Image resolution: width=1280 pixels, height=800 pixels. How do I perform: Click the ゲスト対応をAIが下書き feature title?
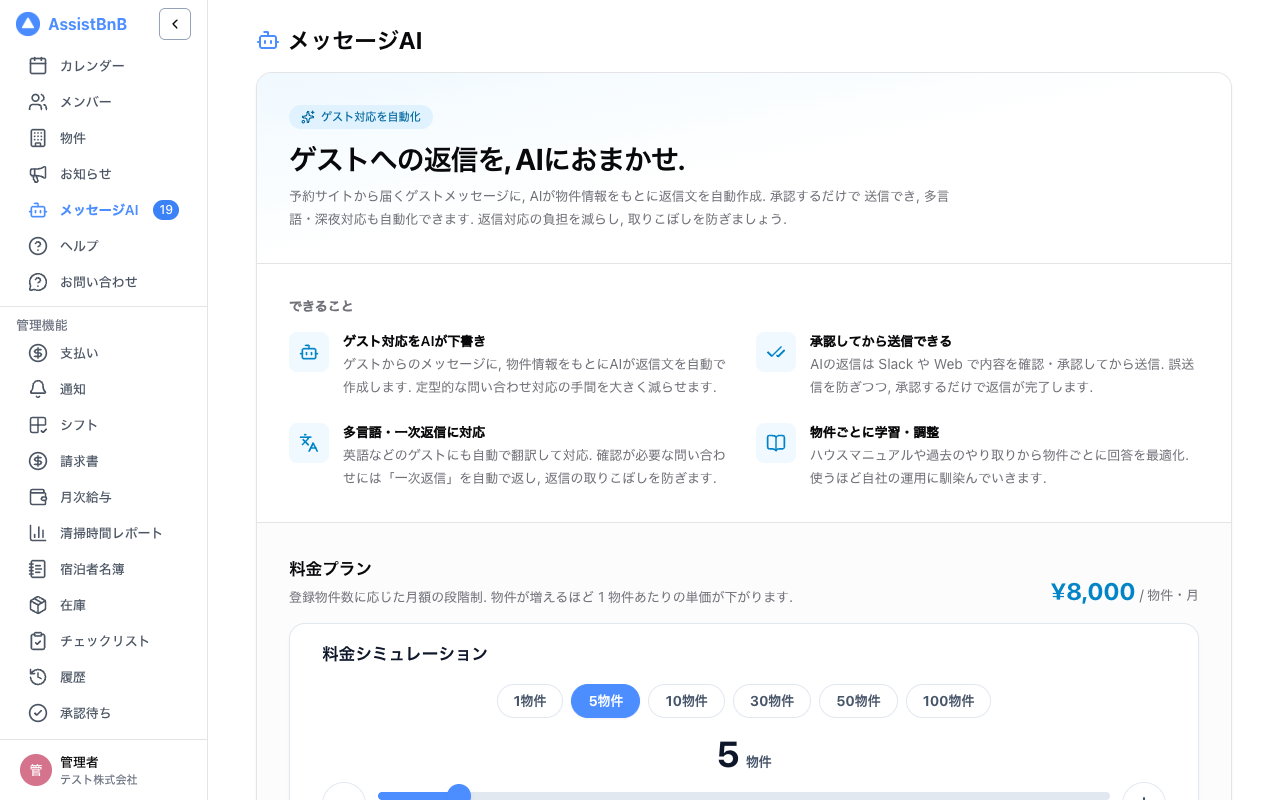point(414,341)
